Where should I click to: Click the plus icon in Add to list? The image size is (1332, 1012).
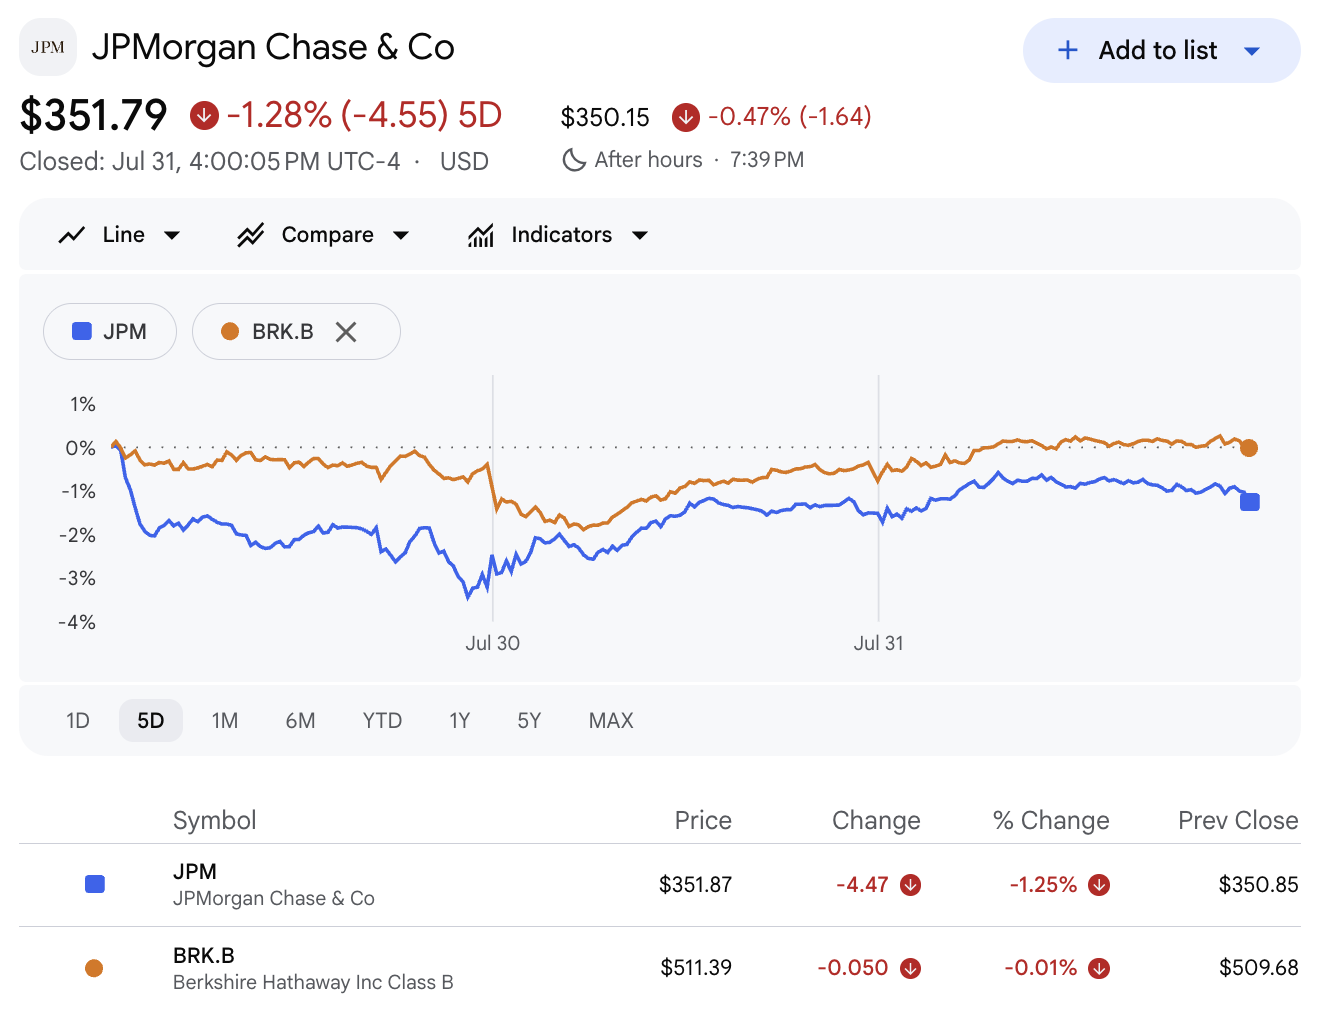point(1068,50)
